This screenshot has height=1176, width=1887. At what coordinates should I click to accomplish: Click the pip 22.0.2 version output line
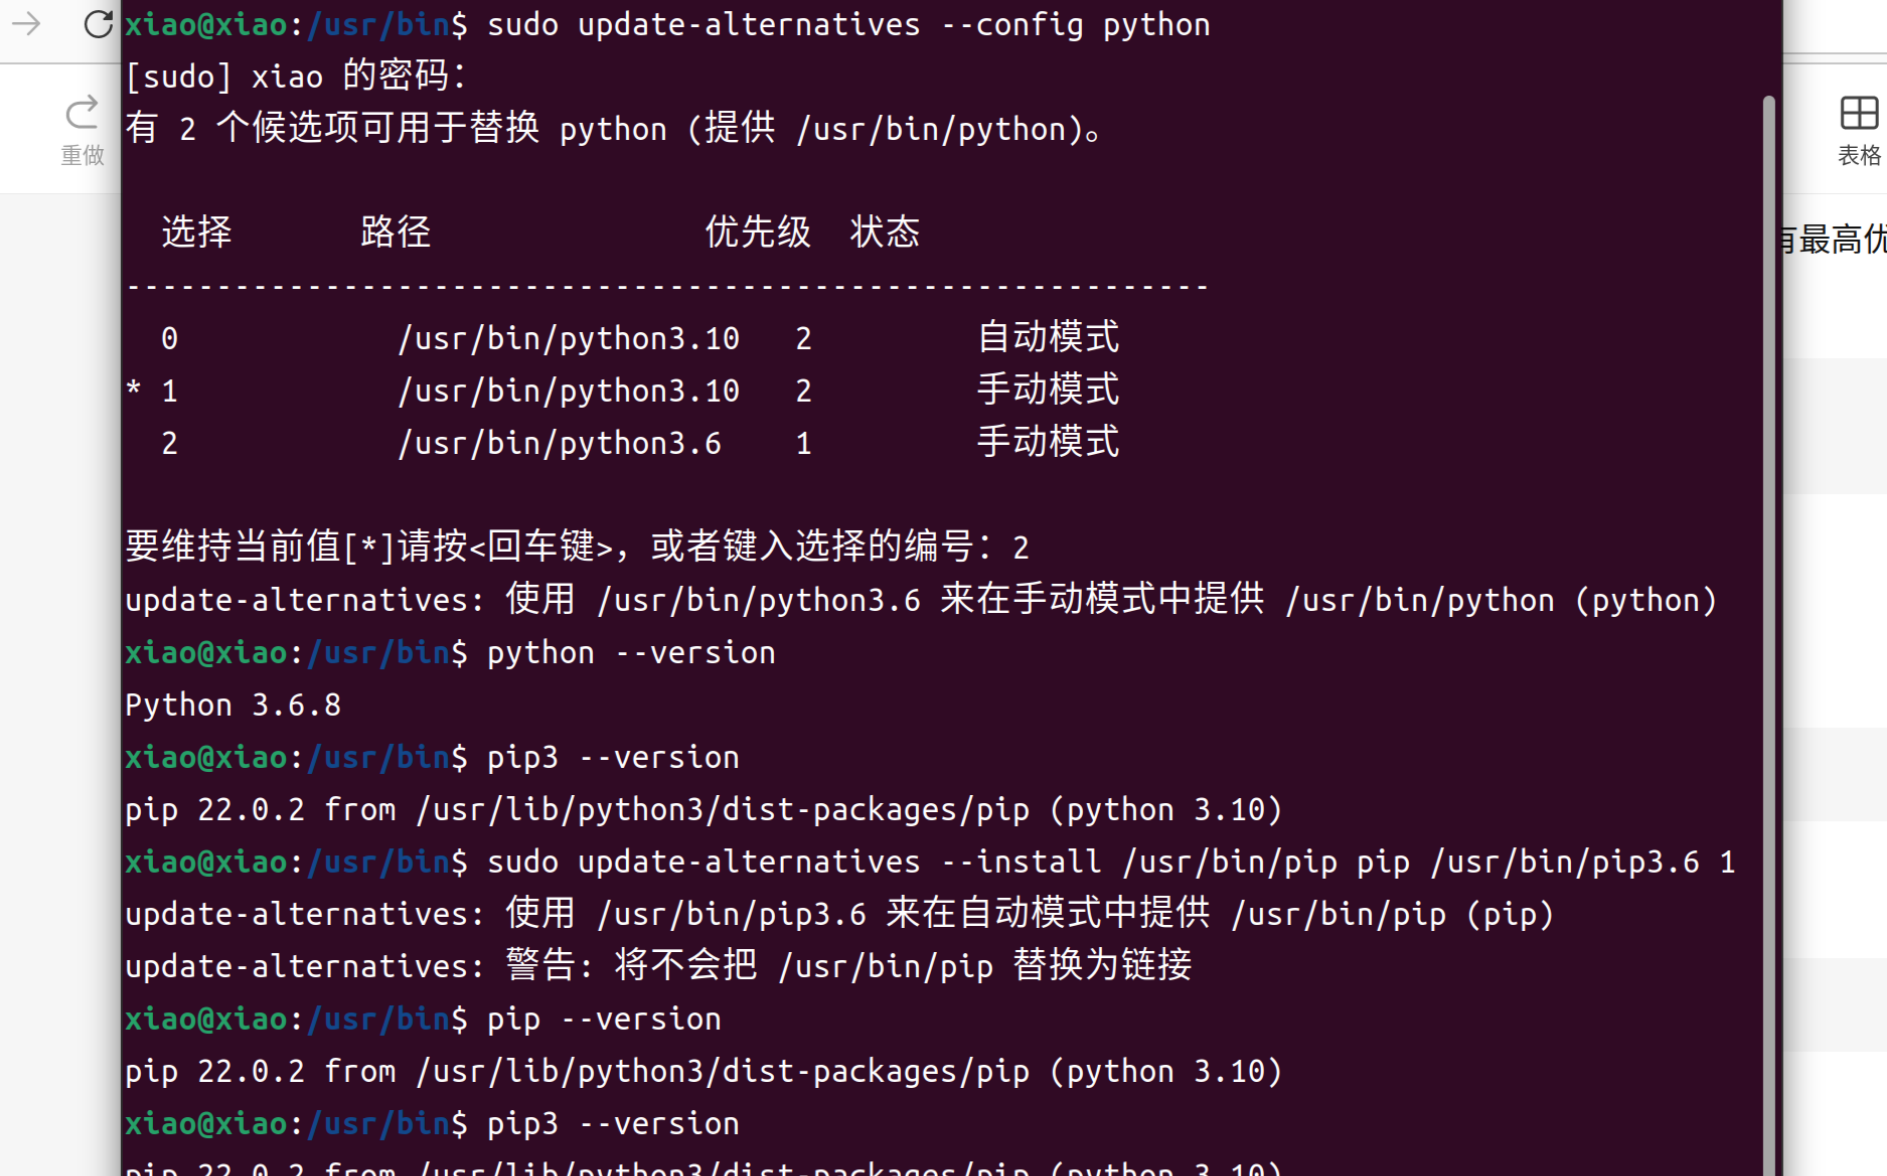(700, 809)
